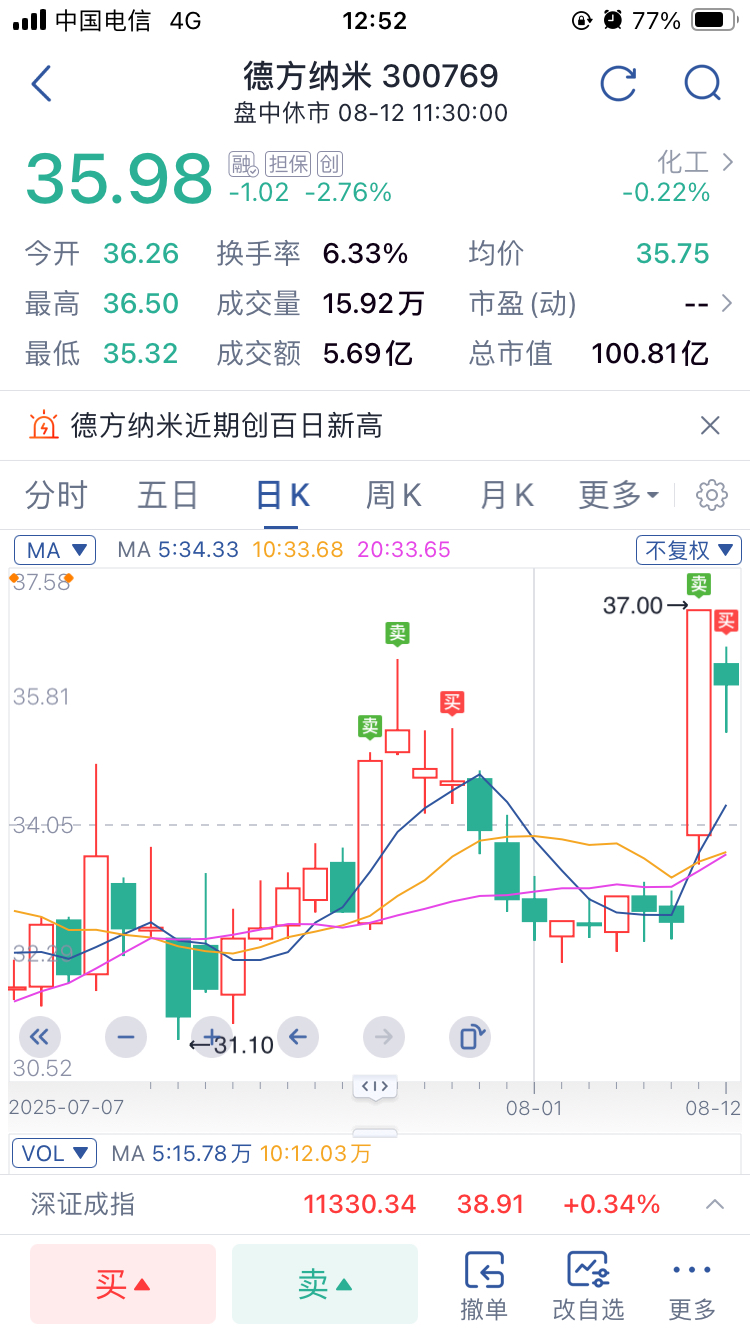Switch to the 分时 tab
Image resolution: width=750 pixels, height=1334 pixels.
[56, 495]
